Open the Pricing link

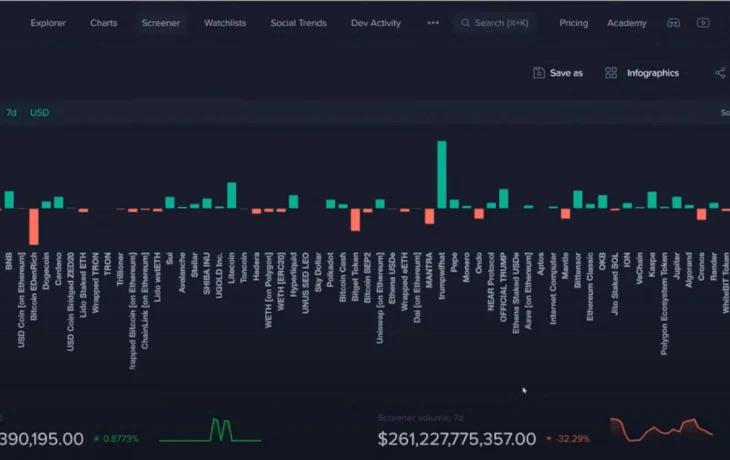pos(574,23)
